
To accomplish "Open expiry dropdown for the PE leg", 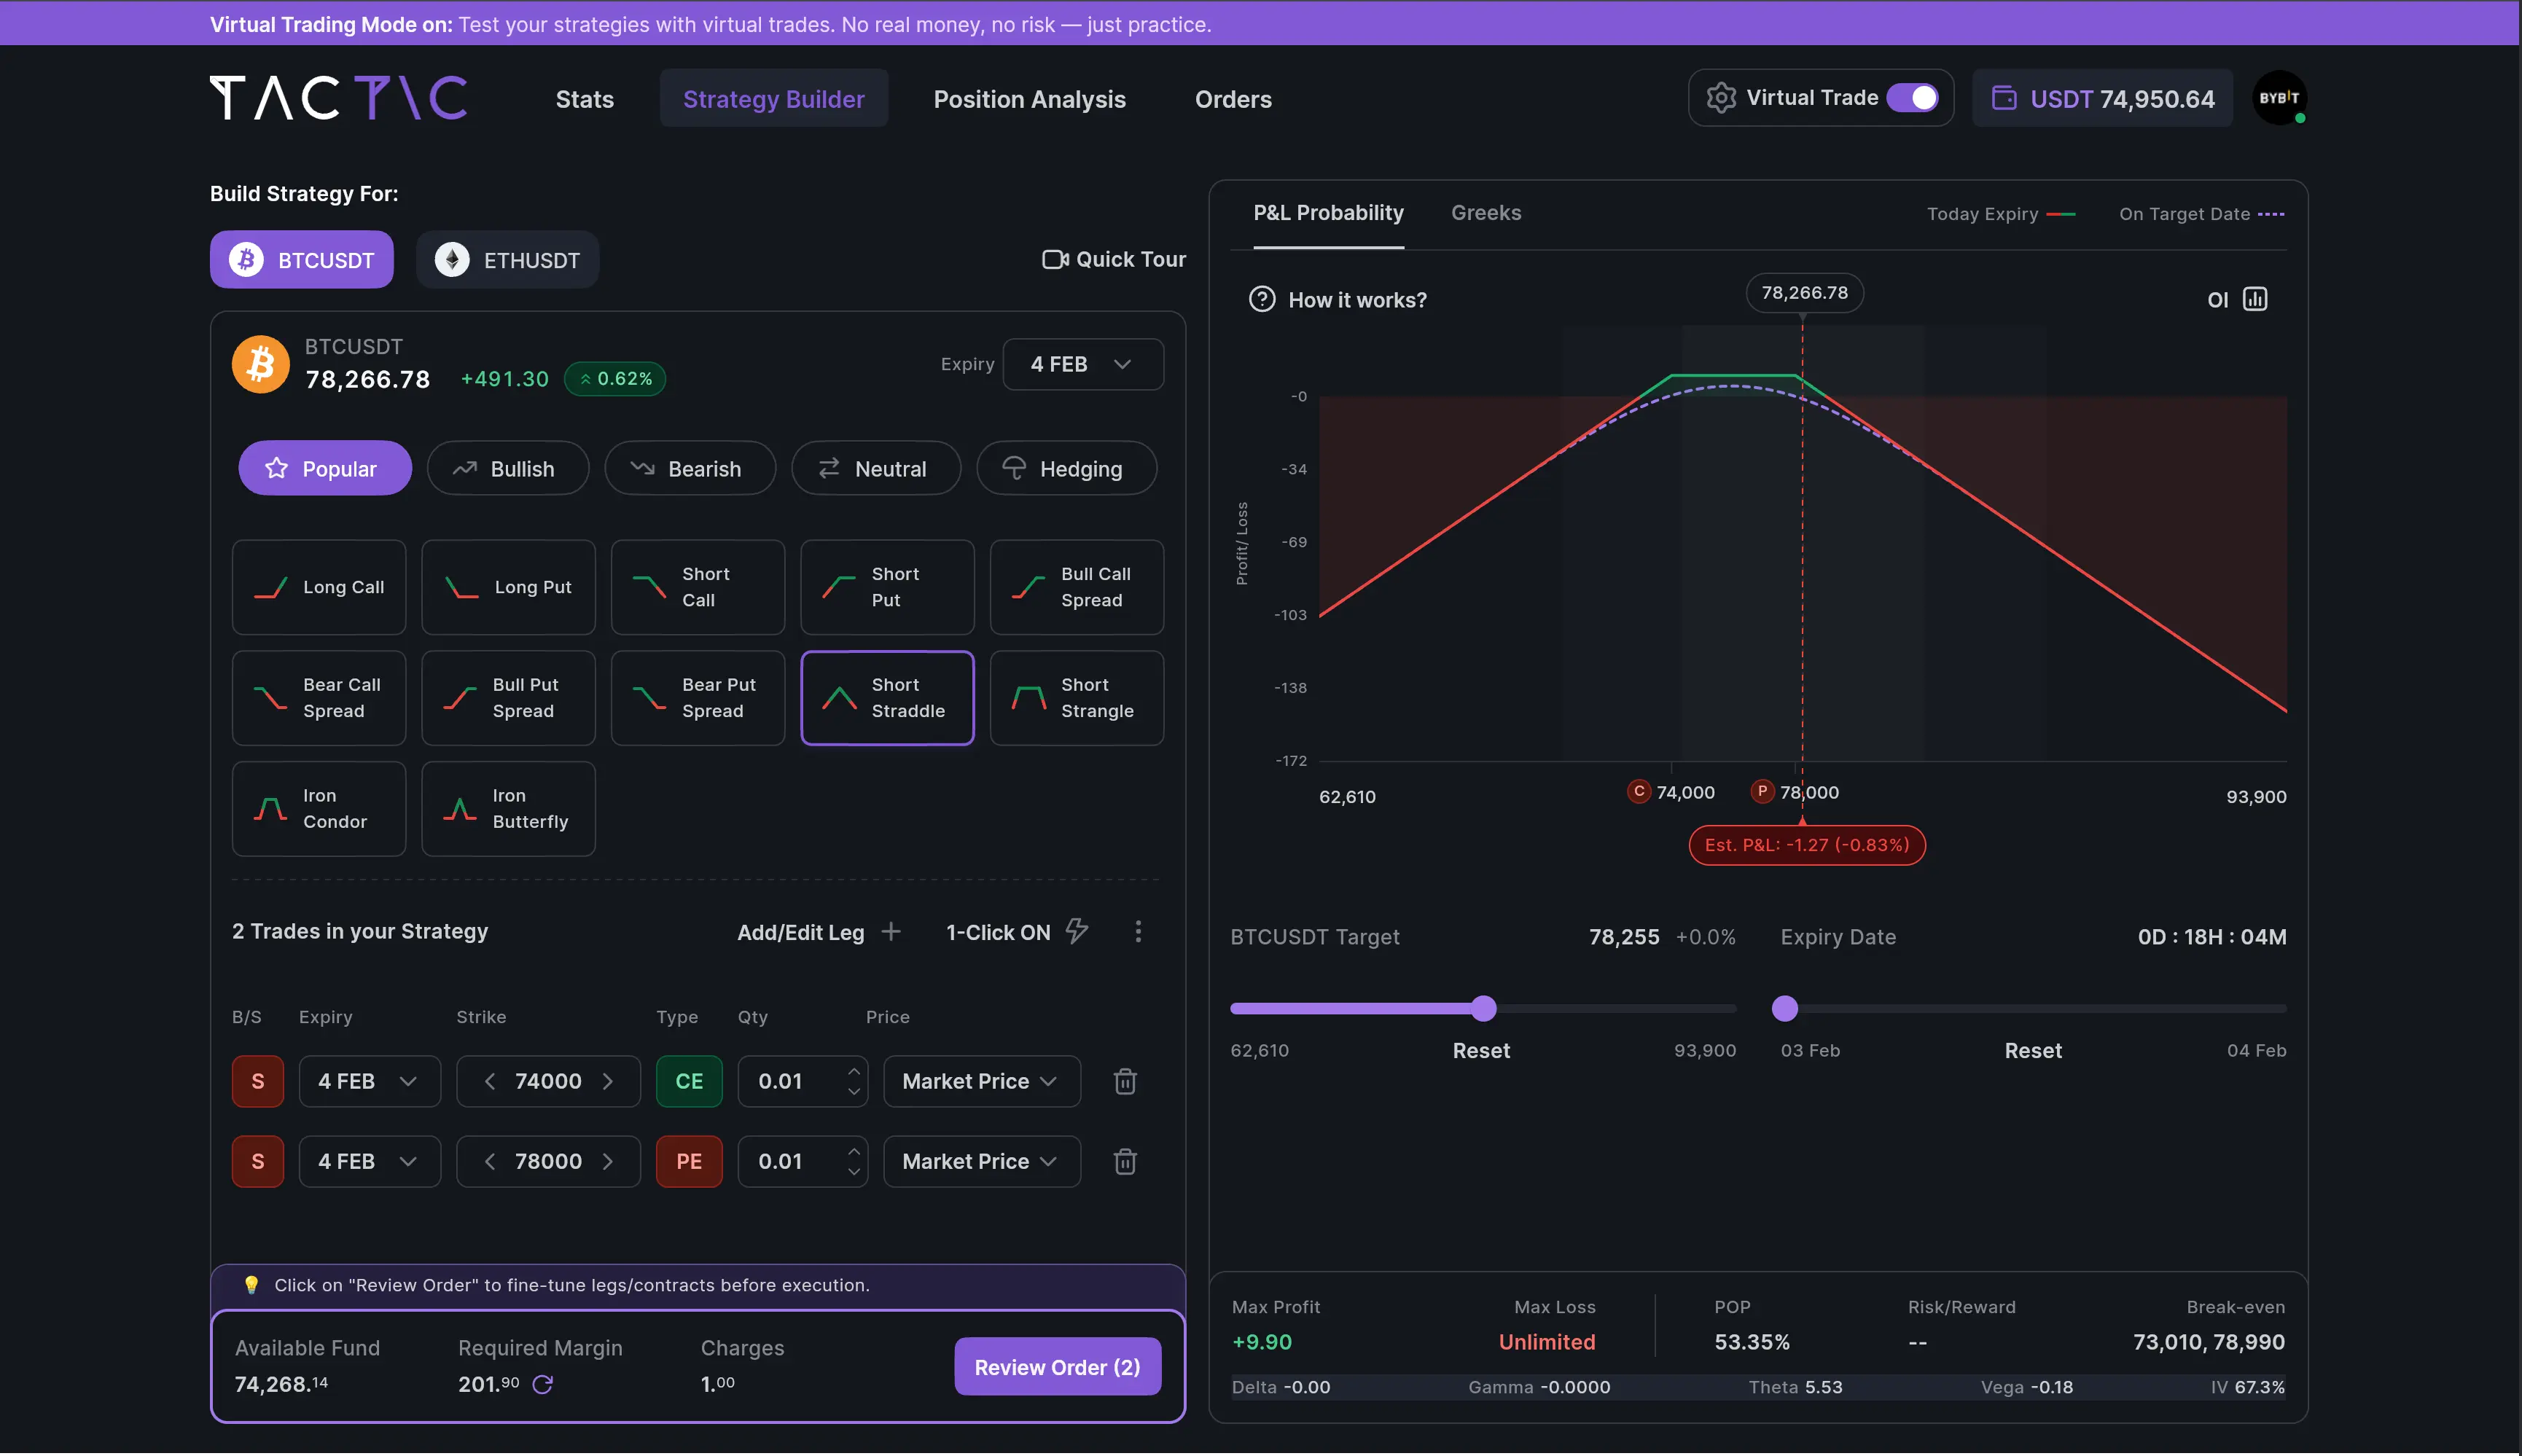I will pos(369,1161).
